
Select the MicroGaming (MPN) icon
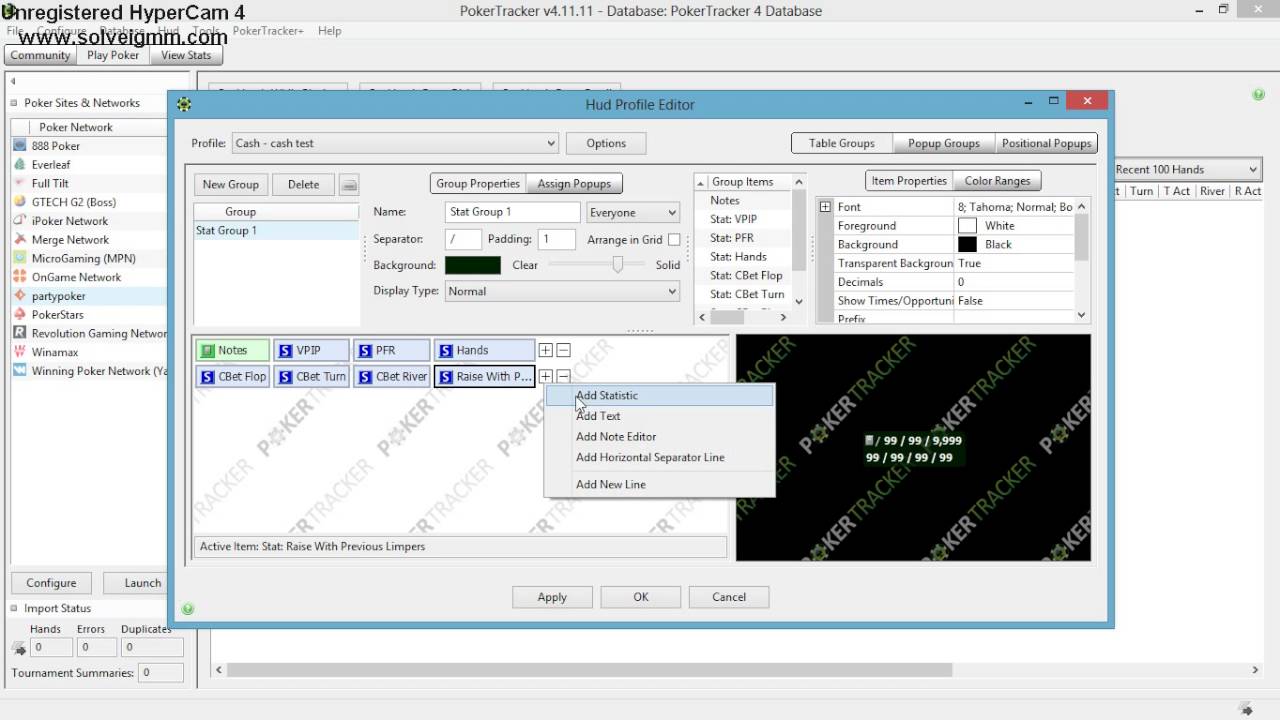(x=21, y=258)
